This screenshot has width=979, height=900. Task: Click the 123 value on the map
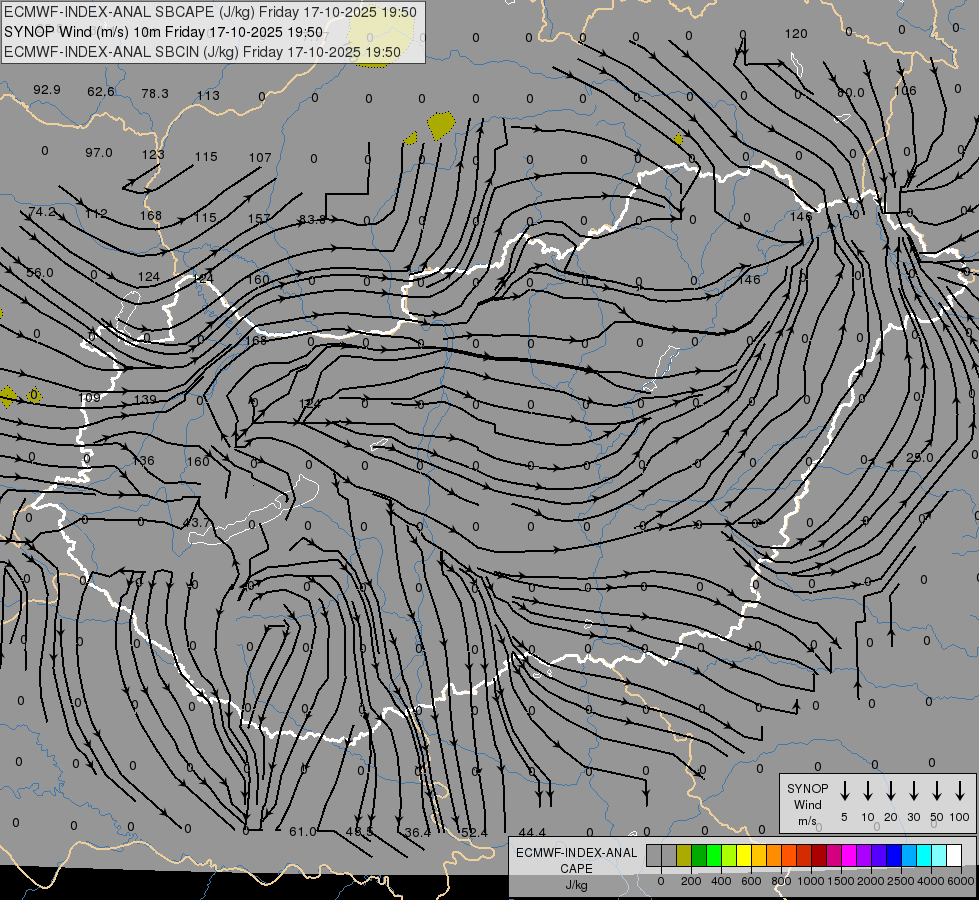coord(152,154)
